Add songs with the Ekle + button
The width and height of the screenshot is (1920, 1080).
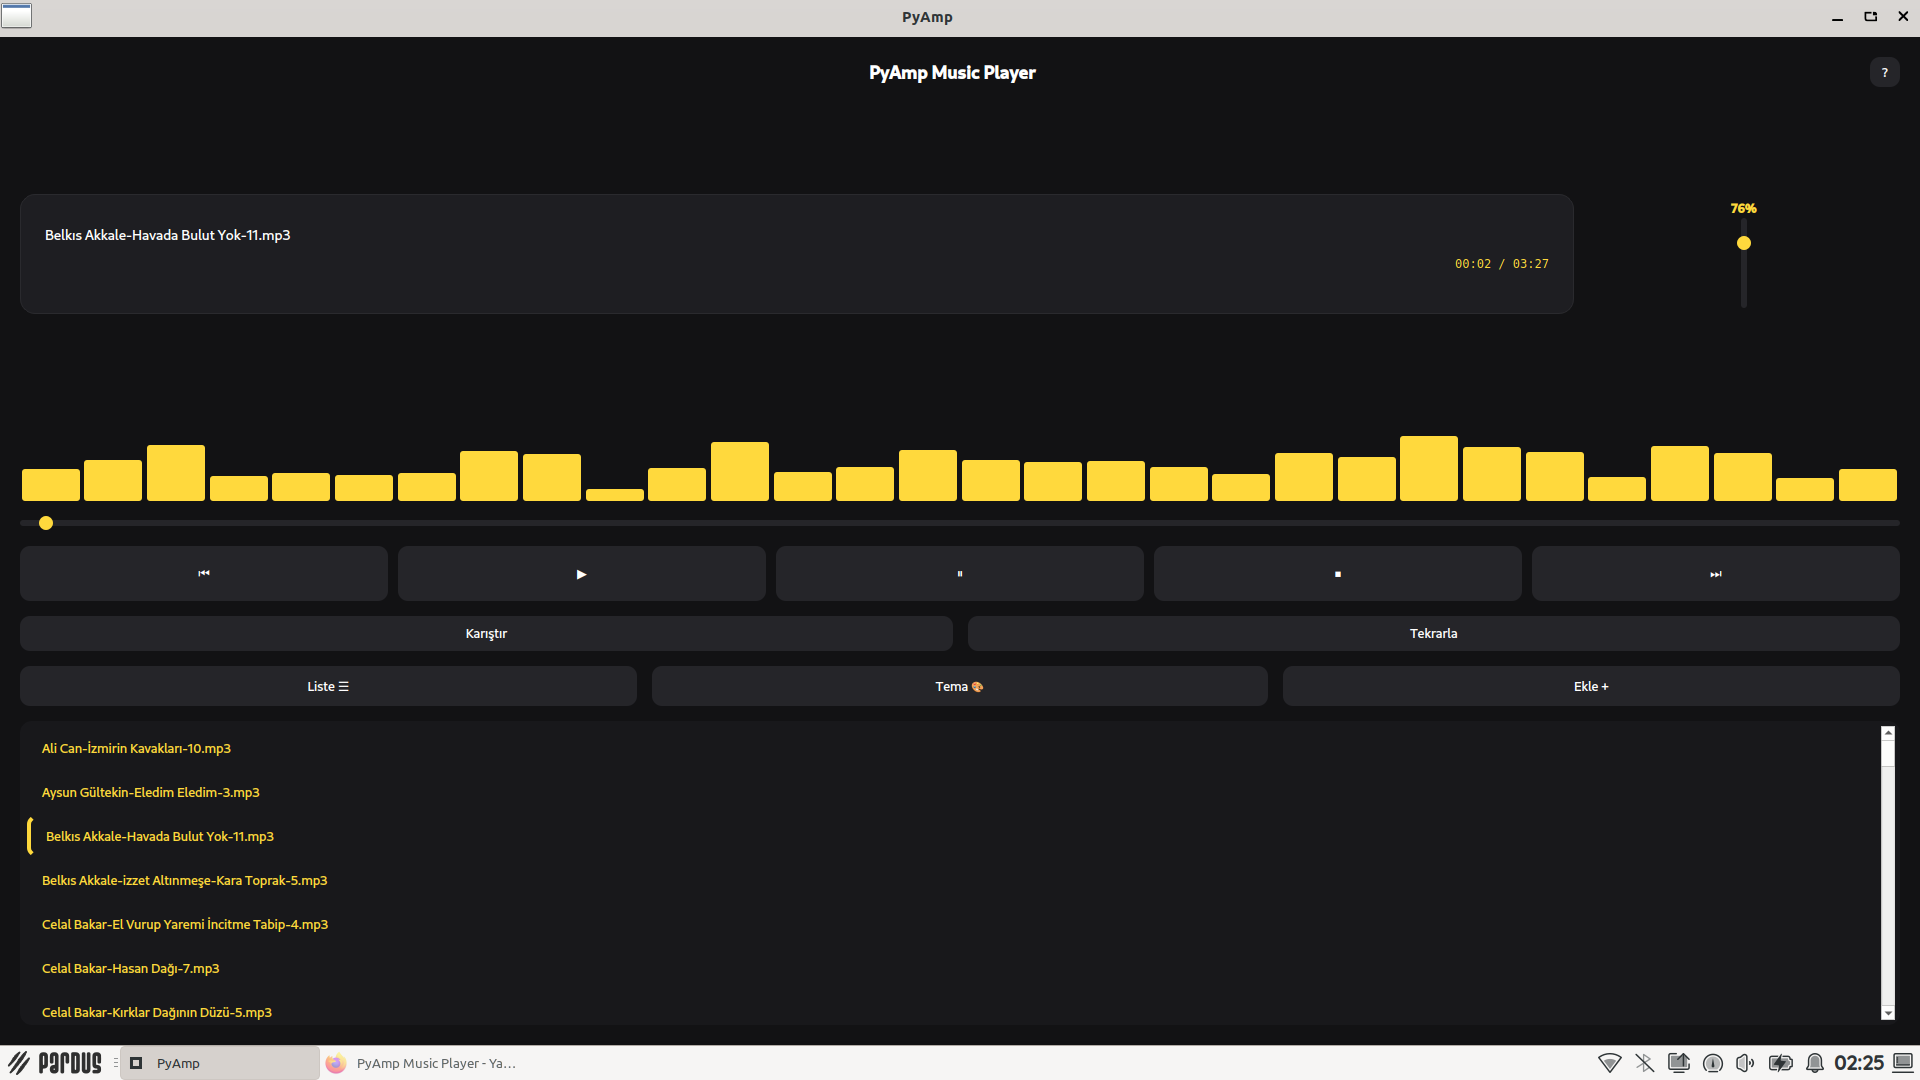point(1590,686)
